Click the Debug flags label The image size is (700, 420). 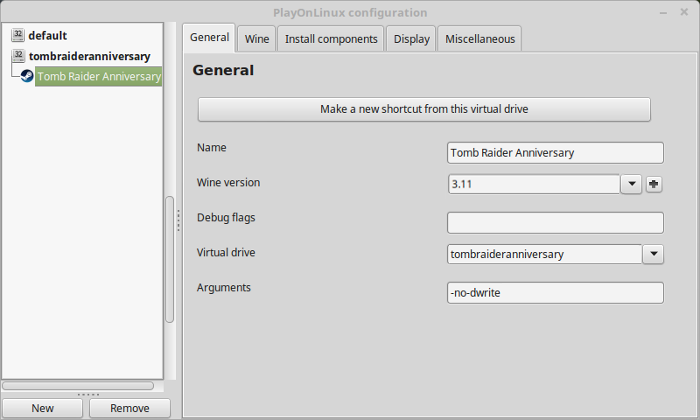[226, 218]
